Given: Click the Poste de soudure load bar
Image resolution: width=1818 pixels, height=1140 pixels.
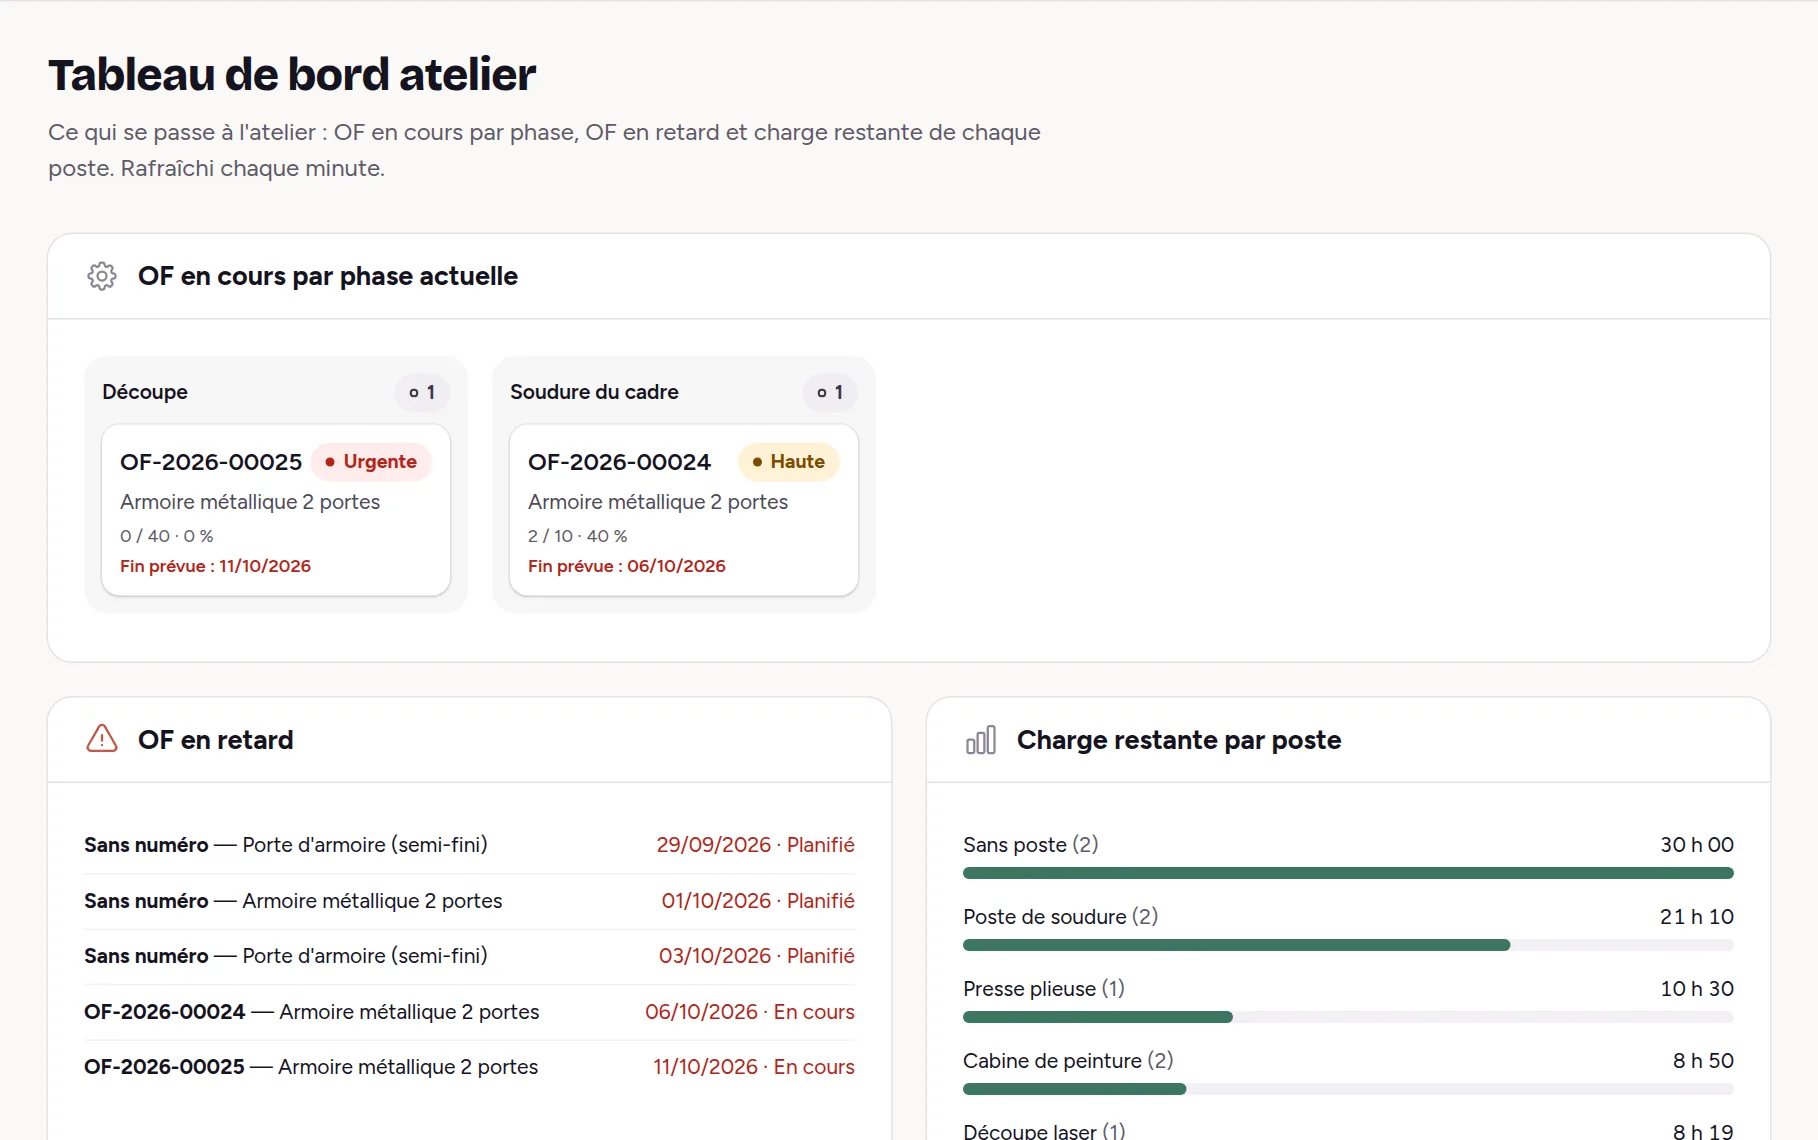Looking at the screenshot, I should [1348, 945].
